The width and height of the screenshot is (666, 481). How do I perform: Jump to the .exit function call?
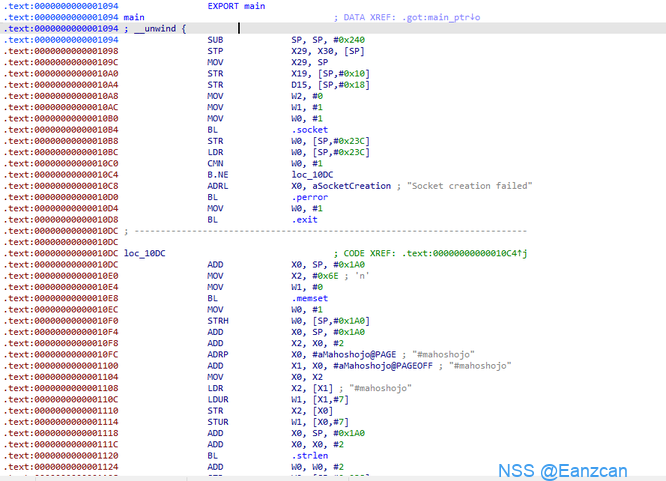coord(305,219)
